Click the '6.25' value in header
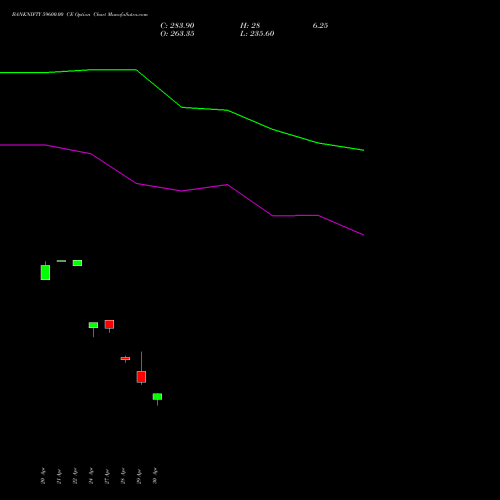This screenshot has width=500, height=500. point(320,26)
